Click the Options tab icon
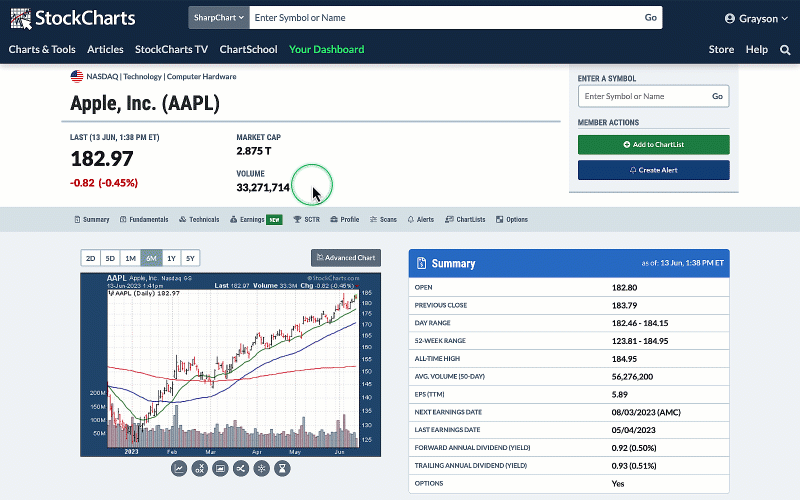800x500 pixels. [499, 219]
